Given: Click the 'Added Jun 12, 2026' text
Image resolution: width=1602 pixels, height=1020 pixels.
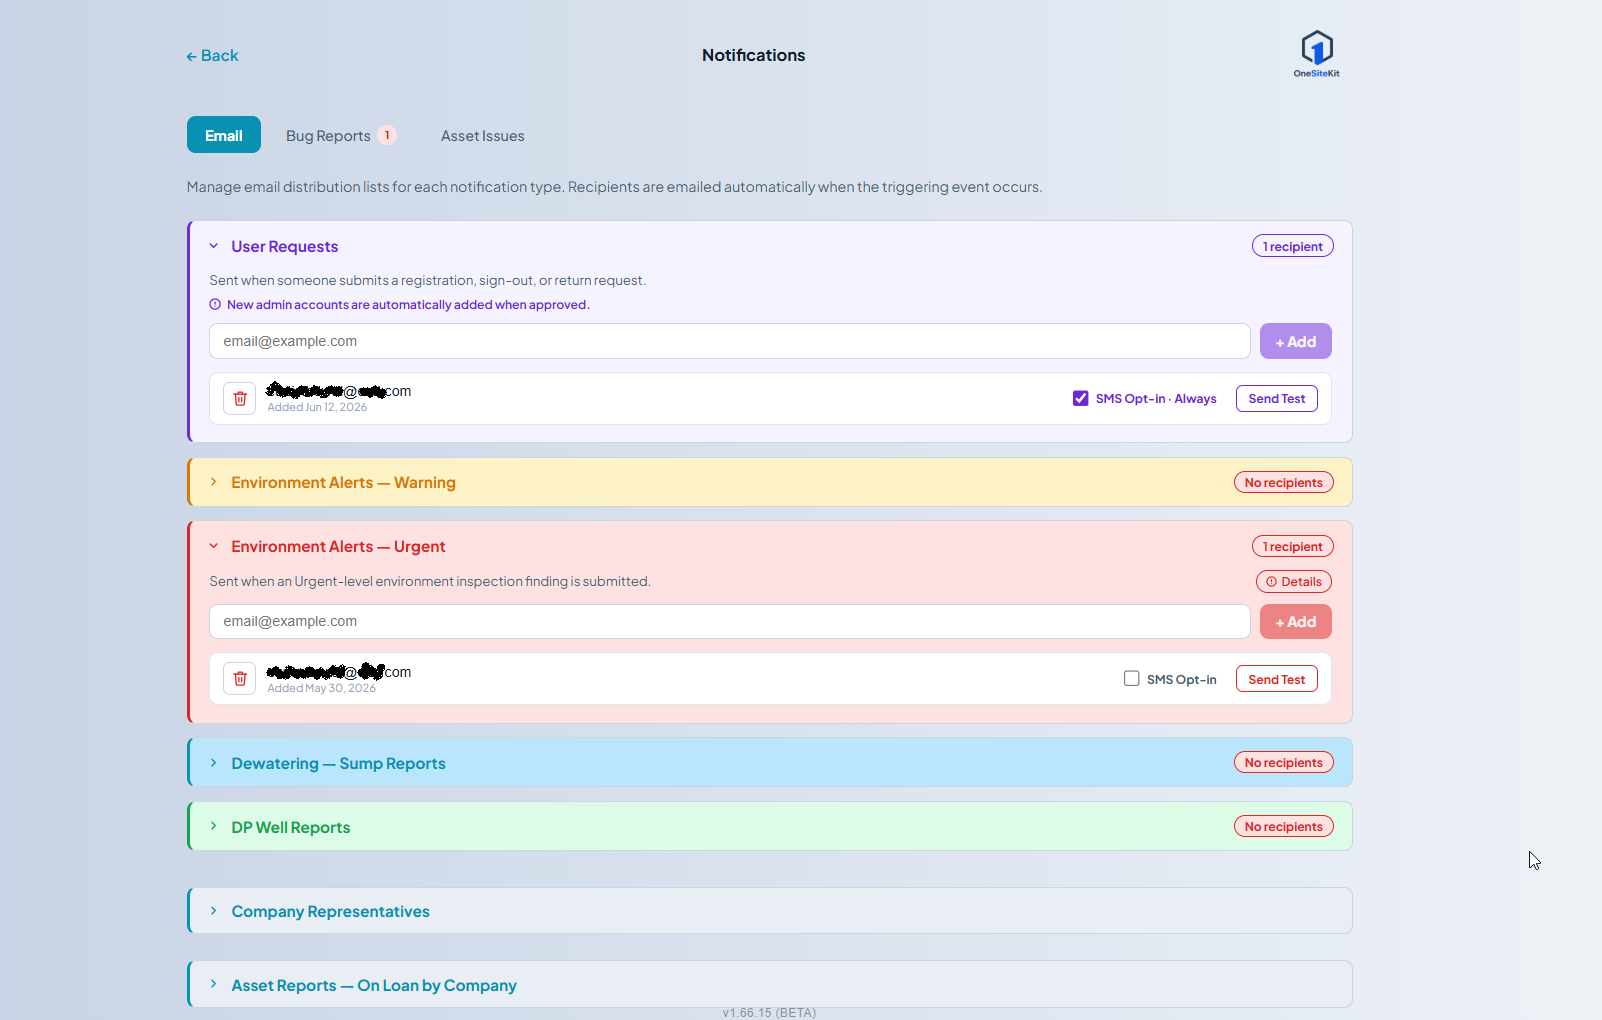Looking at the screenshot, I should click(317, 407).
